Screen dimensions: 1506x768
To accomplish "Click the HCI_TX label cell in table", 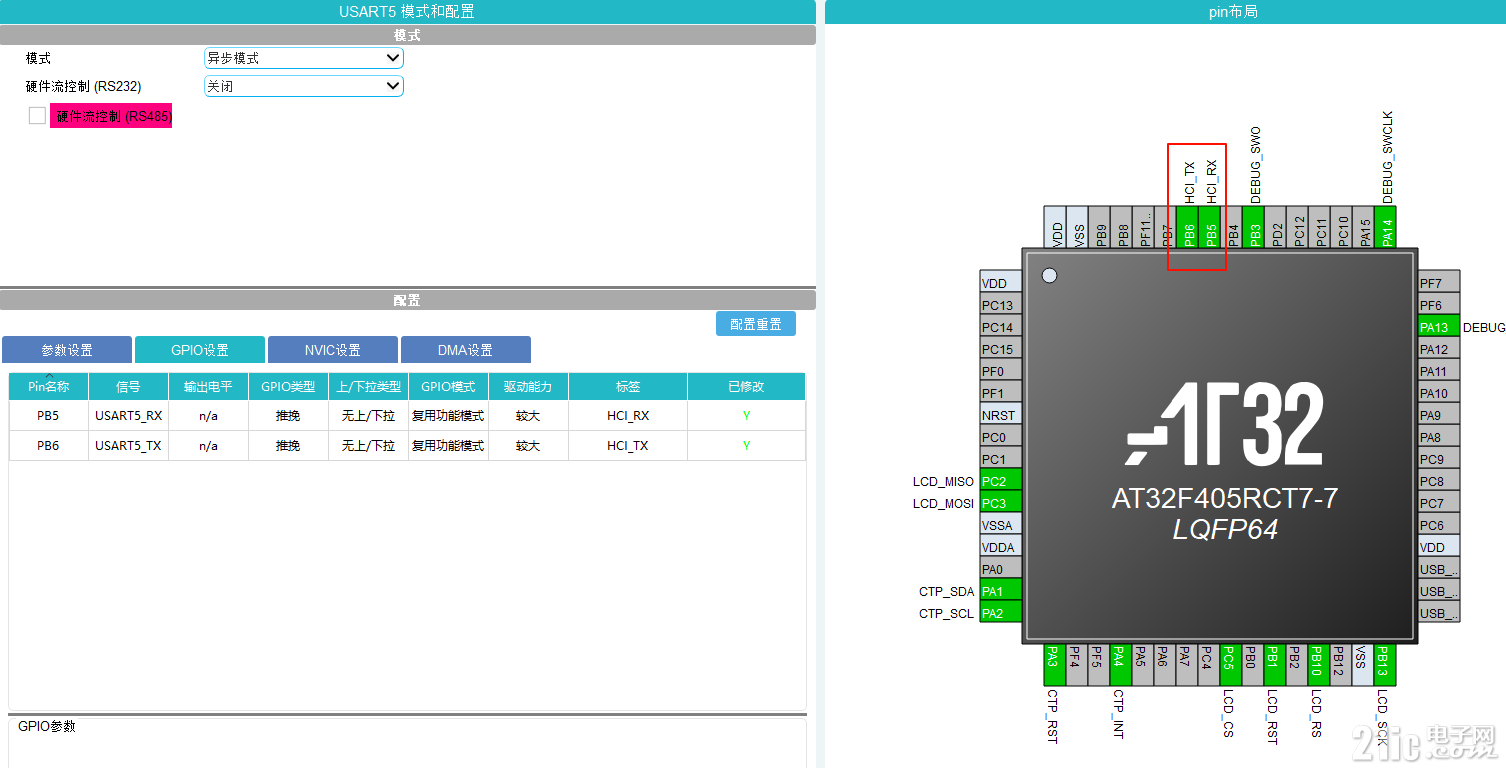I will pos(628,446).
